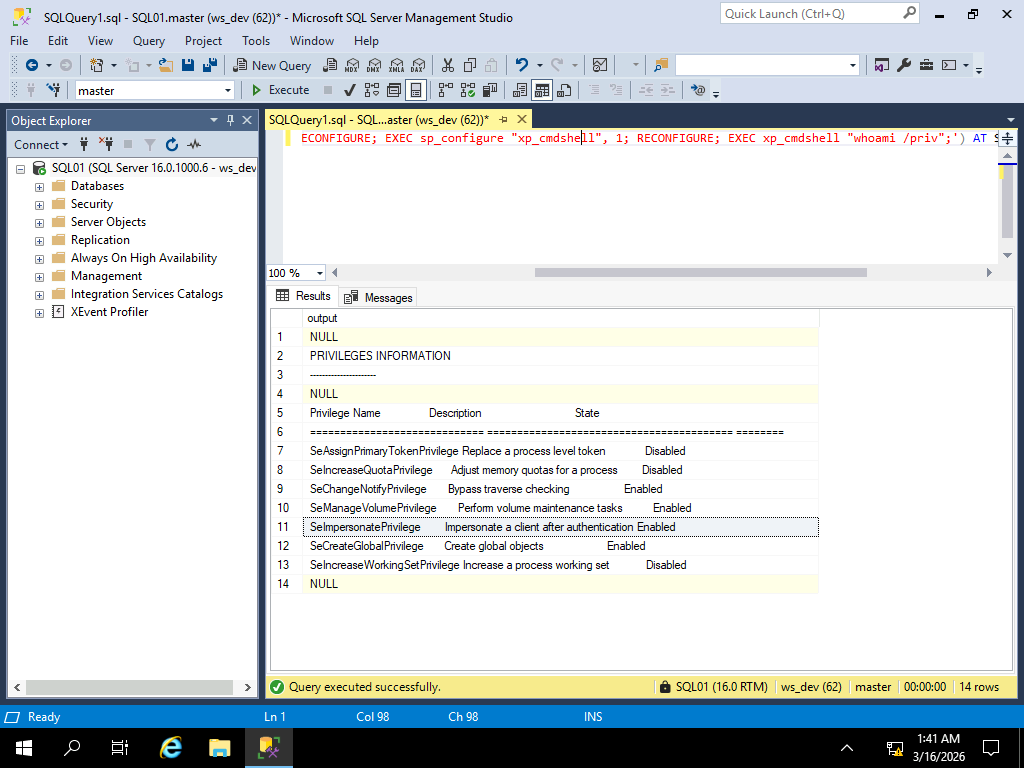Click Specify Values for Template Parameters icon
Image resolution: width=1024 pixels, height=768 pixels.
pyautogui.click(x=698, y=90)
